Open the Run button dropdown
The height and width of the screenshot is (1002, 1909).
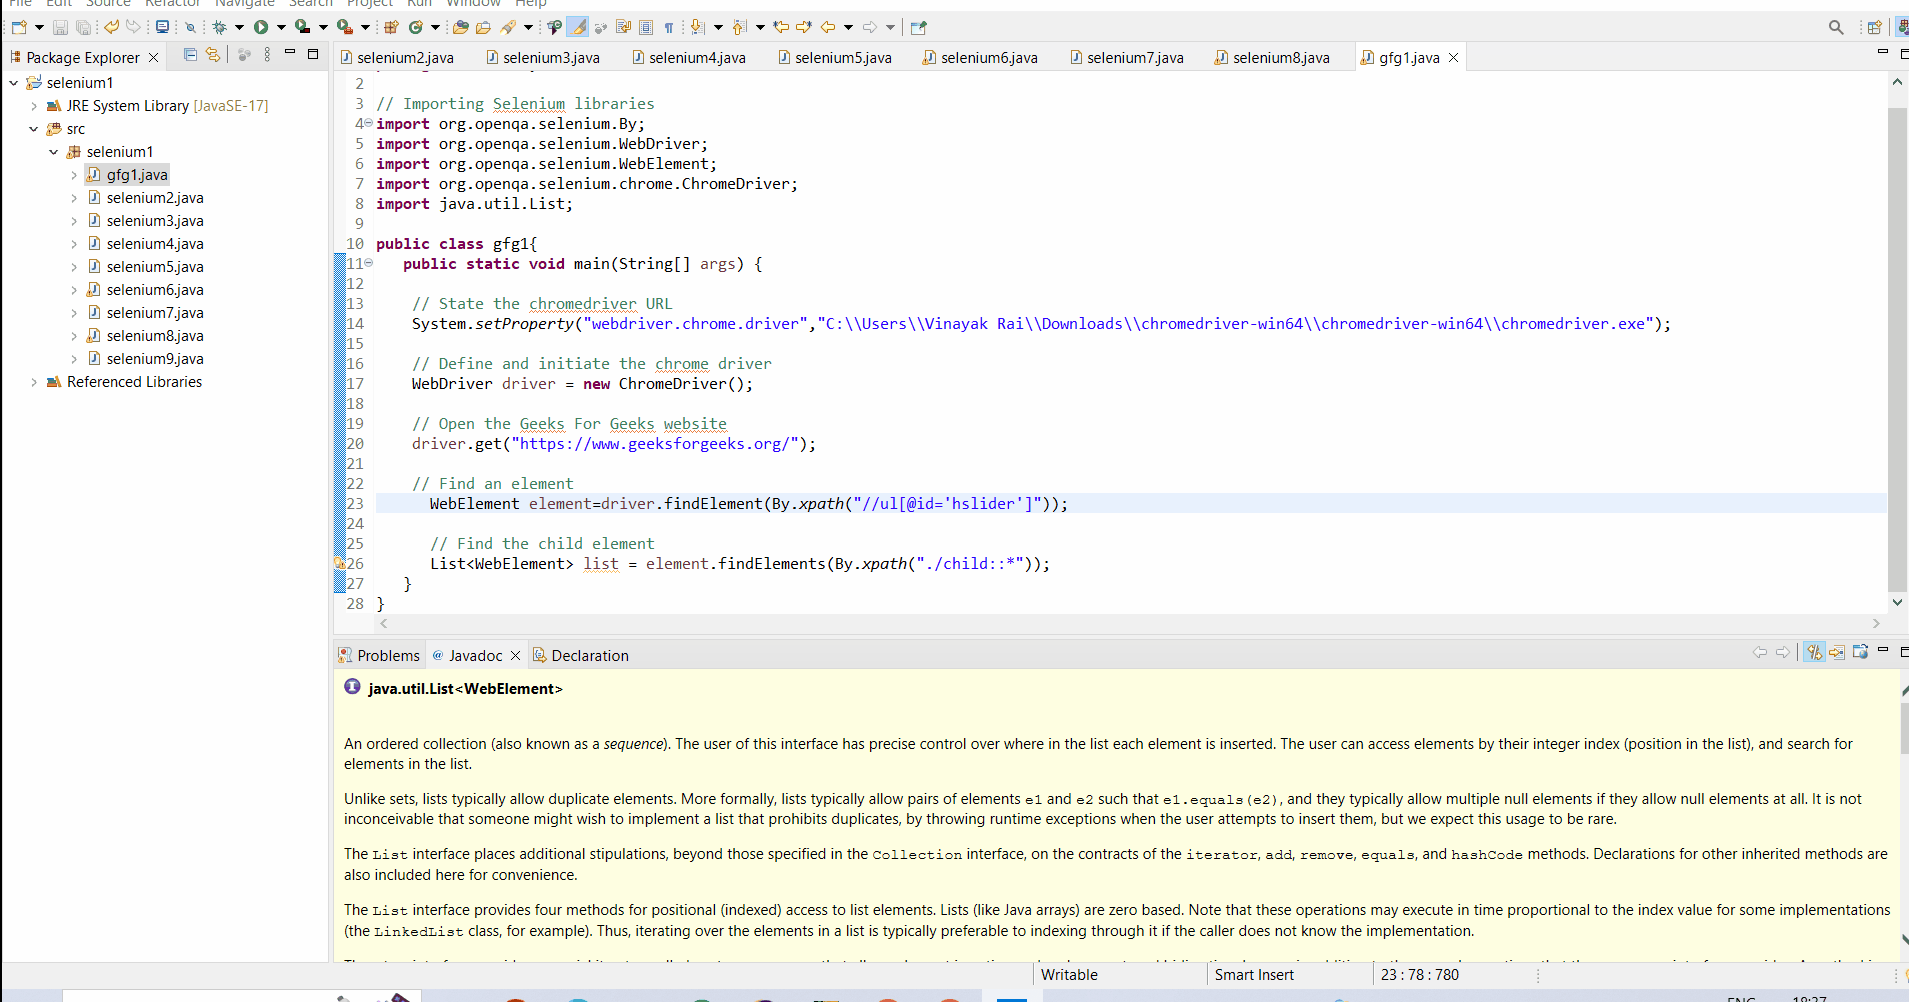pos(281,27)
